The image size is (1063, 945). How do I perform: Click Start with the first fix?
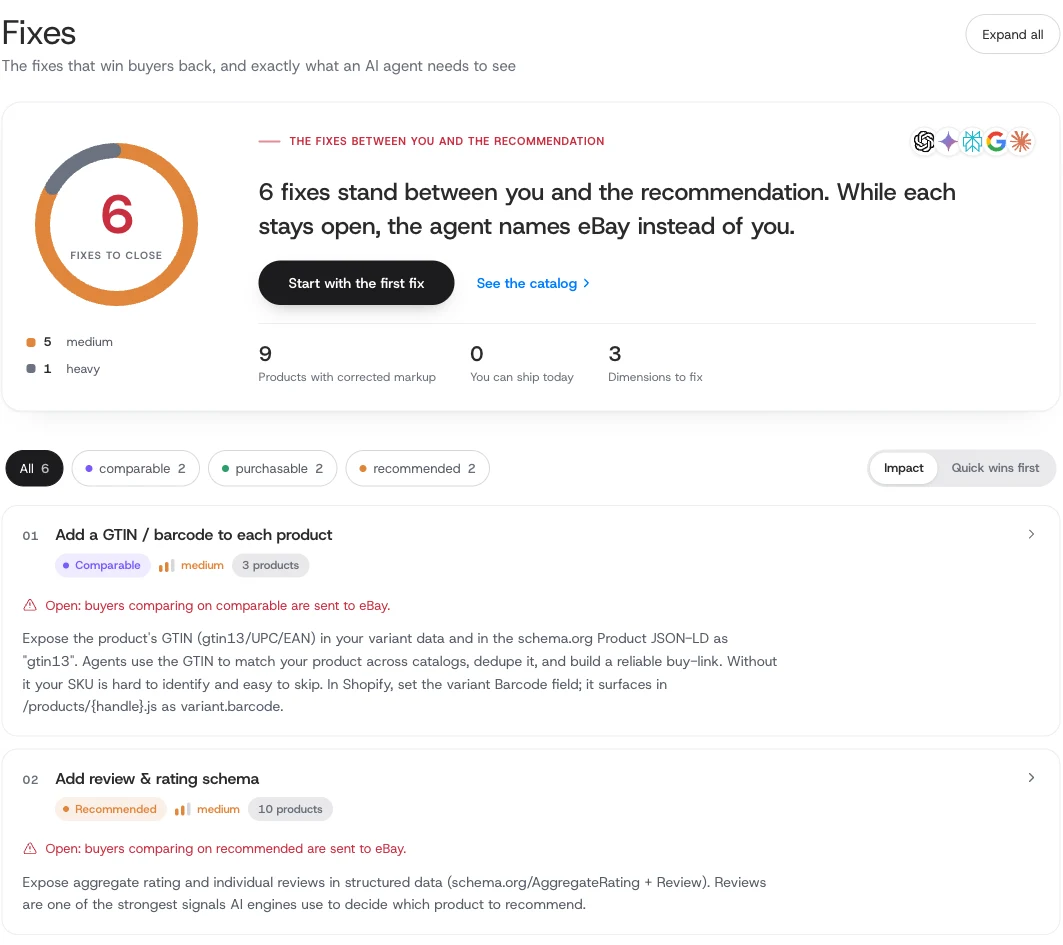point(356,283)
